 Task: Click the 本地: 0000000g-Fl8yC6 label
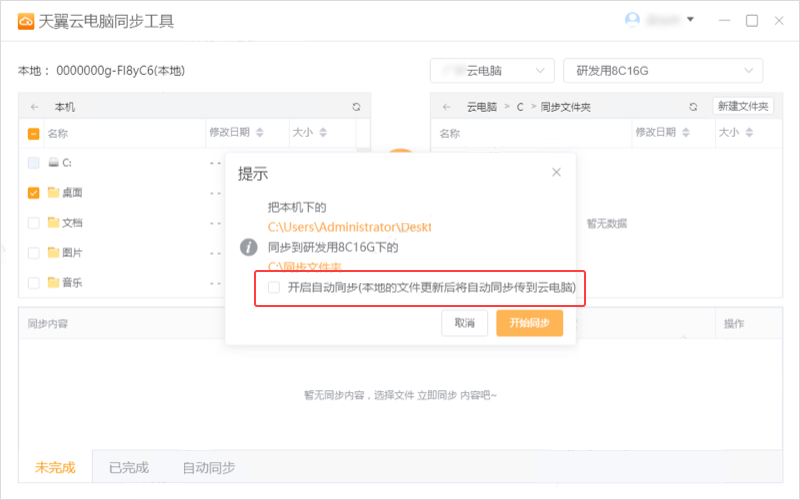[x=102, y=71]
